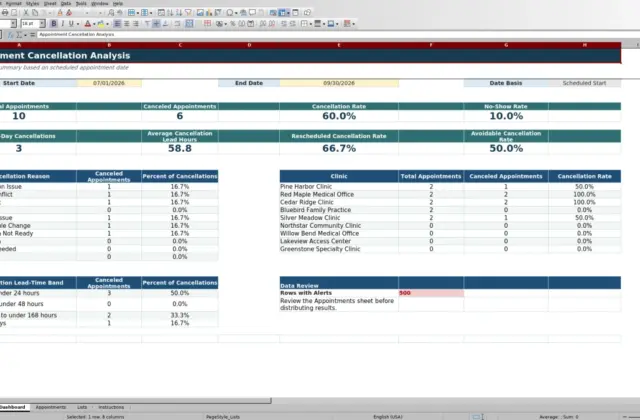This screenshot has width=640, height=420.
Task: Toggle Center Horizontally alignment
Action: 127,24
